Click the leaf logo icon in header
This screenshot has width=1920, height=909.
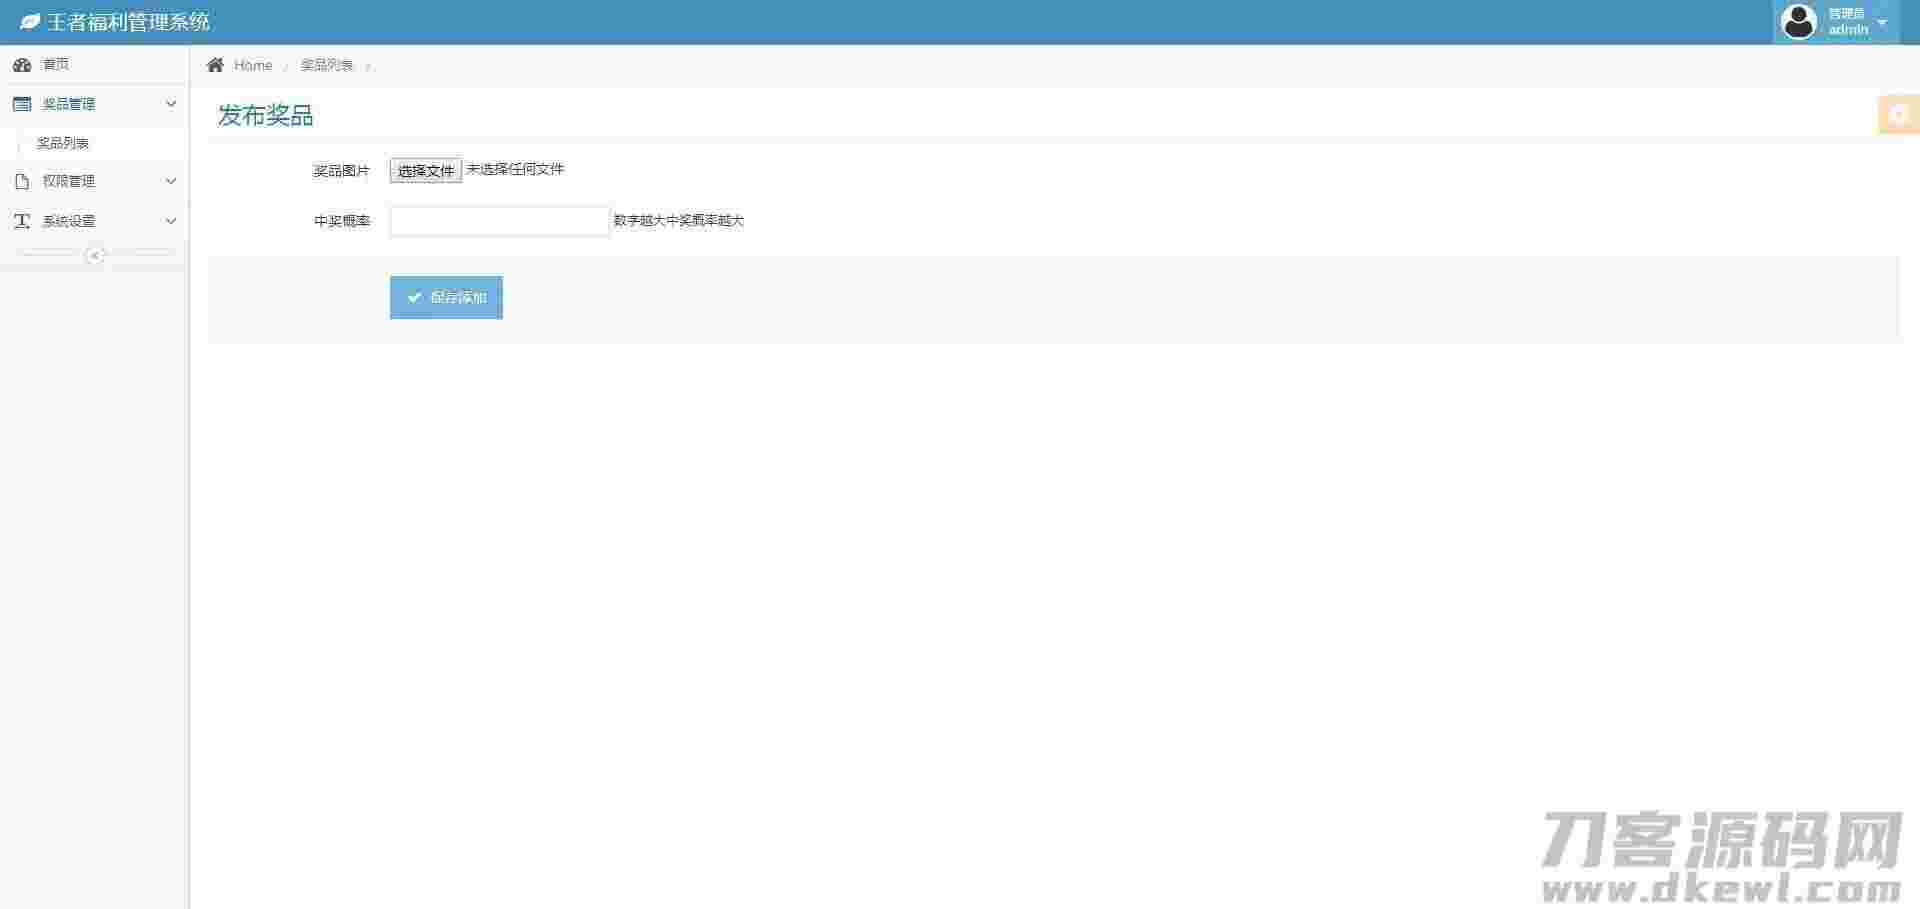click(x=30, y=21)
